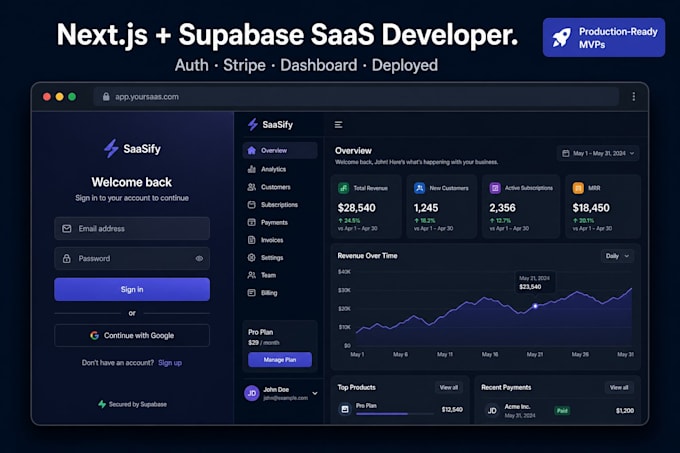
Task: Toggle the hamburger sidebar menu icon
Action: (338, 125)
